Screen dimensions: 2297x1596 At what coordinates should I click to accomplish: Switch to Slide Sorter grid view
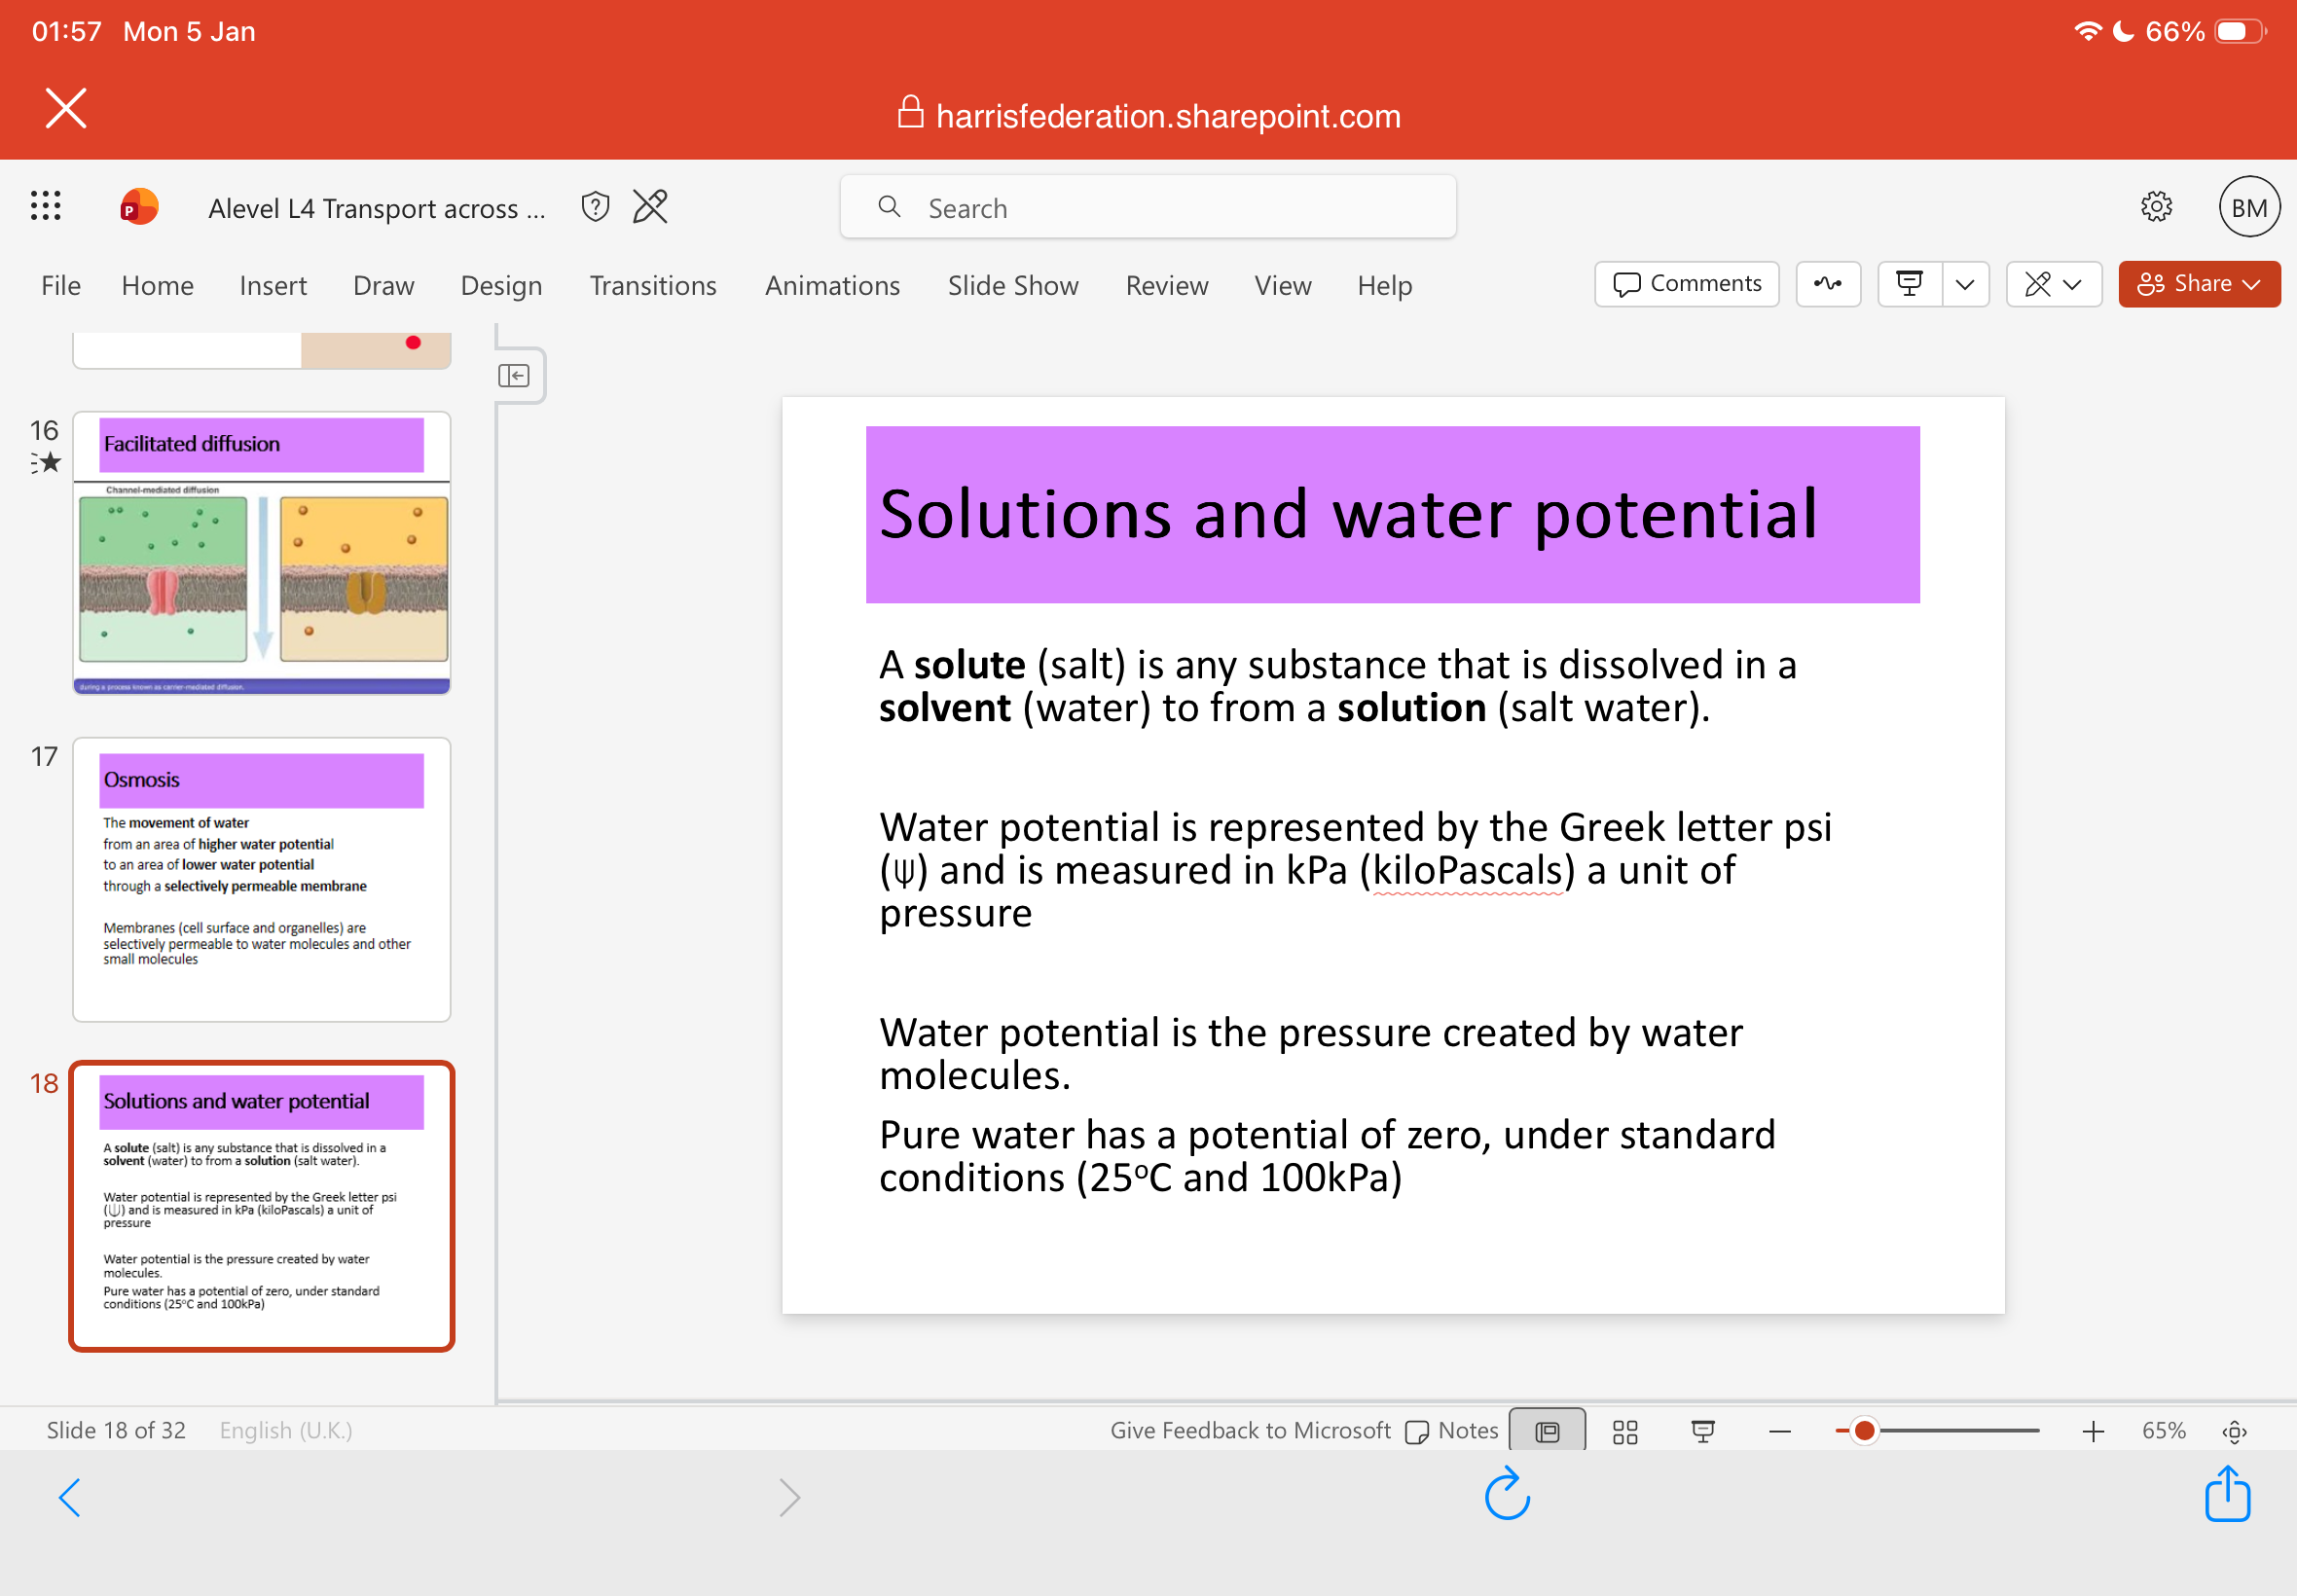click(x=1625, y=1432)
